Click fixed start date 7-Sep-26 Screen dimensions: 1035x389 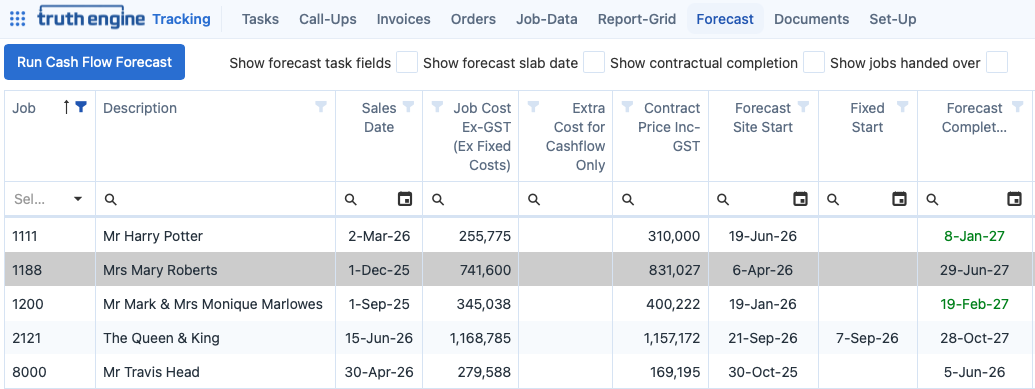(x=867, y=338)
